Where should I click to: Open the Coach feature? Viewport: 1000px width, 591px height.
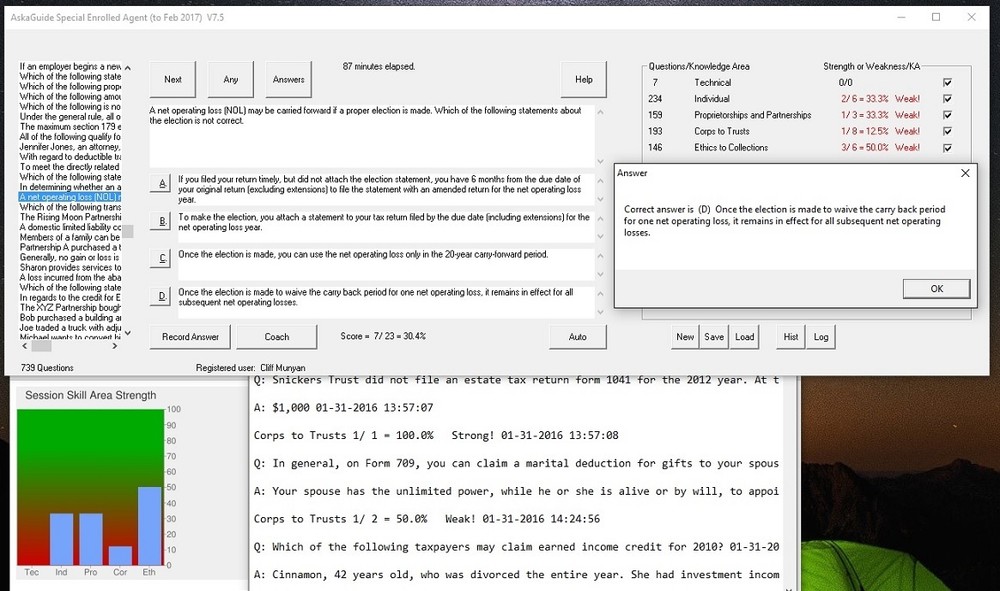point(277,337)
